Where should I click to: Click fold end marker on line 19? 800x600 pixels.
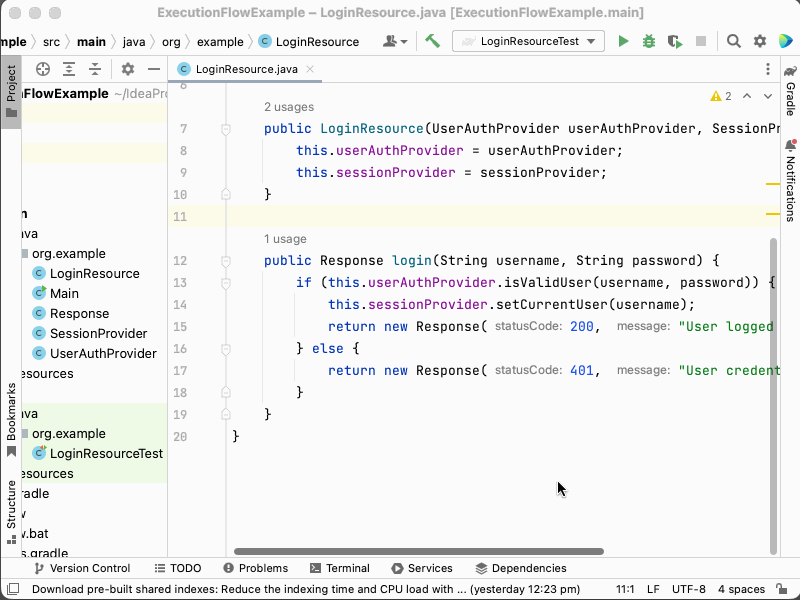pos(226,414)
